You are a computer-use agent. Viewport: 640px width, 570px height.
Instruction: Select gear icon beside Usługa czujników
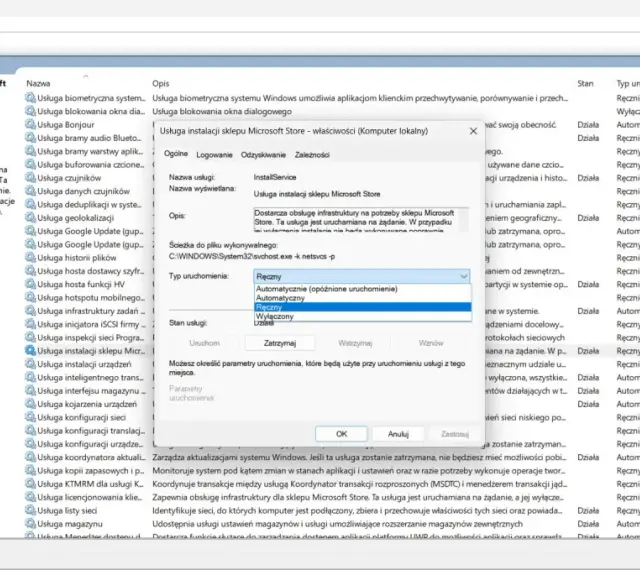(30, 178)
